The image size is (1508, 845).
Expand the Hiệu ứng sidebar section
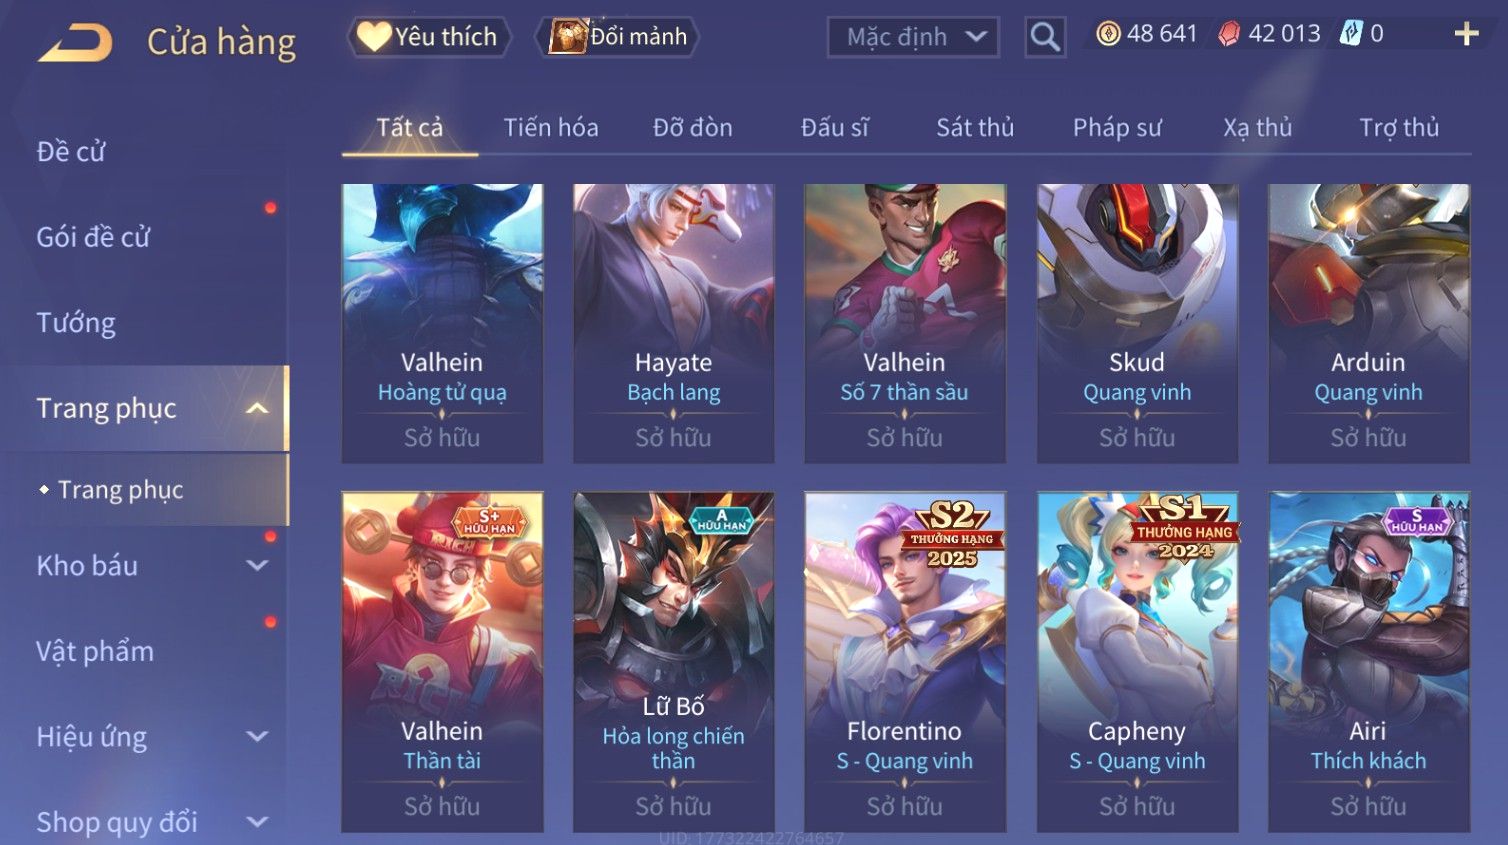point(257,736)
